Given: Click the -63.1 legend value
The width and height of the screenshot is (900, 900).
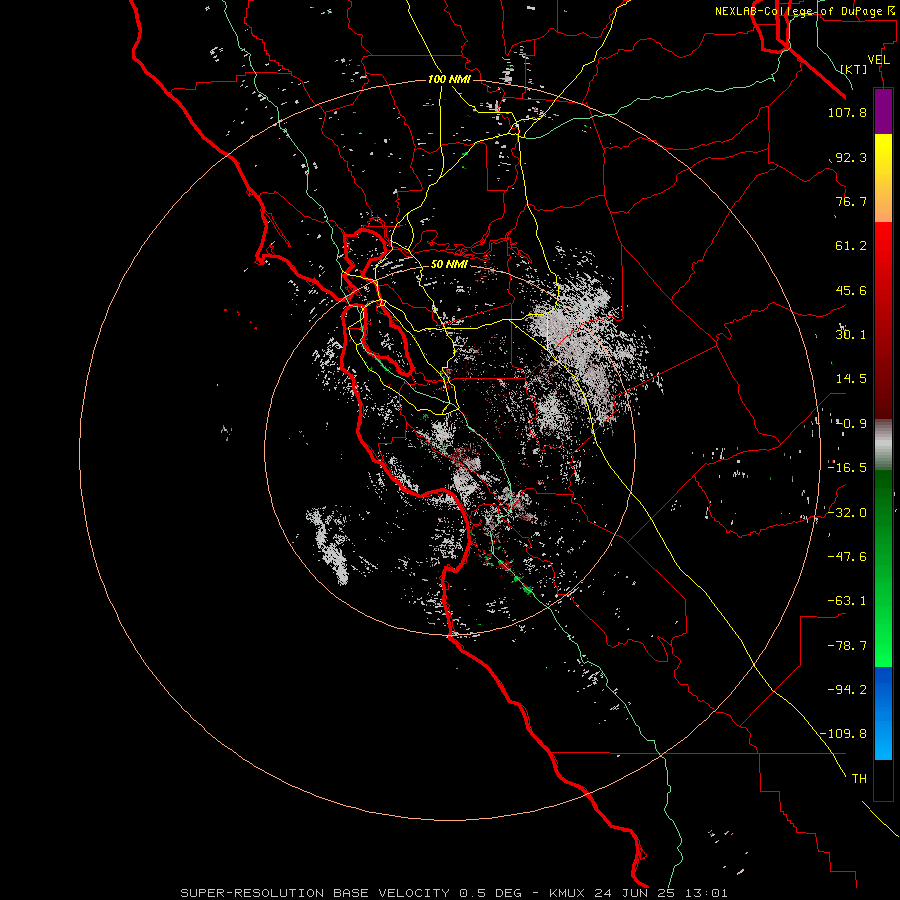Looking at the screenshot, I should pos(847,601).
